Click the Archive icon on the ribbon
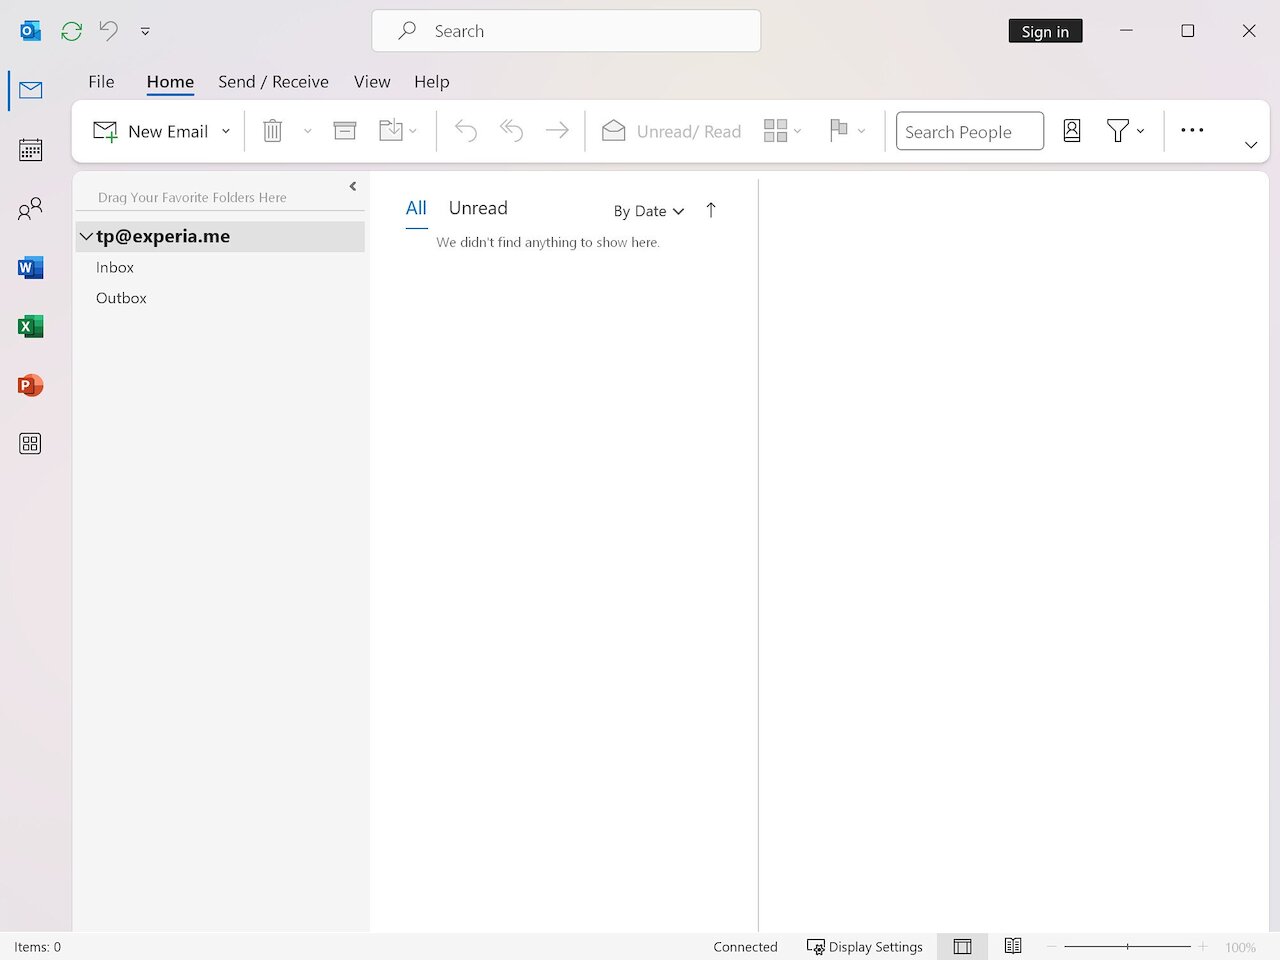This screenshot has height=960, width=1280. [344, 130]
